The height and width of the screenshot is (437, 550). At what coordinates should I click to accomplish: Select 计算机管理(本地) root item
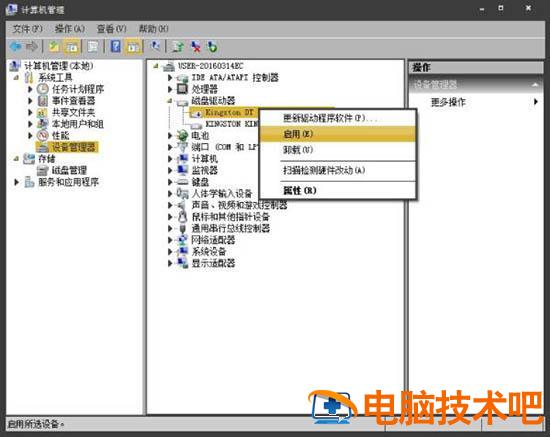[59, 66]
